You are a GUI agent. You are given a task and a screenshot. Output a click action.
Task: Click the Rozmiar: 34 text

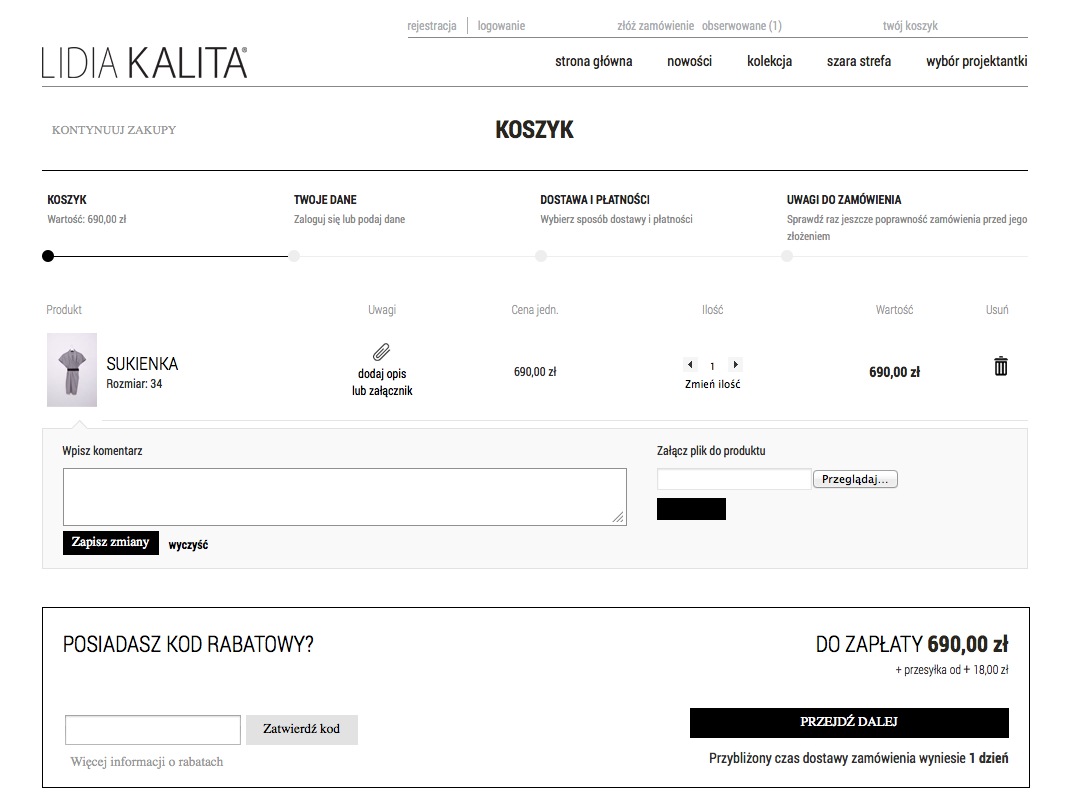click(134, 384)
